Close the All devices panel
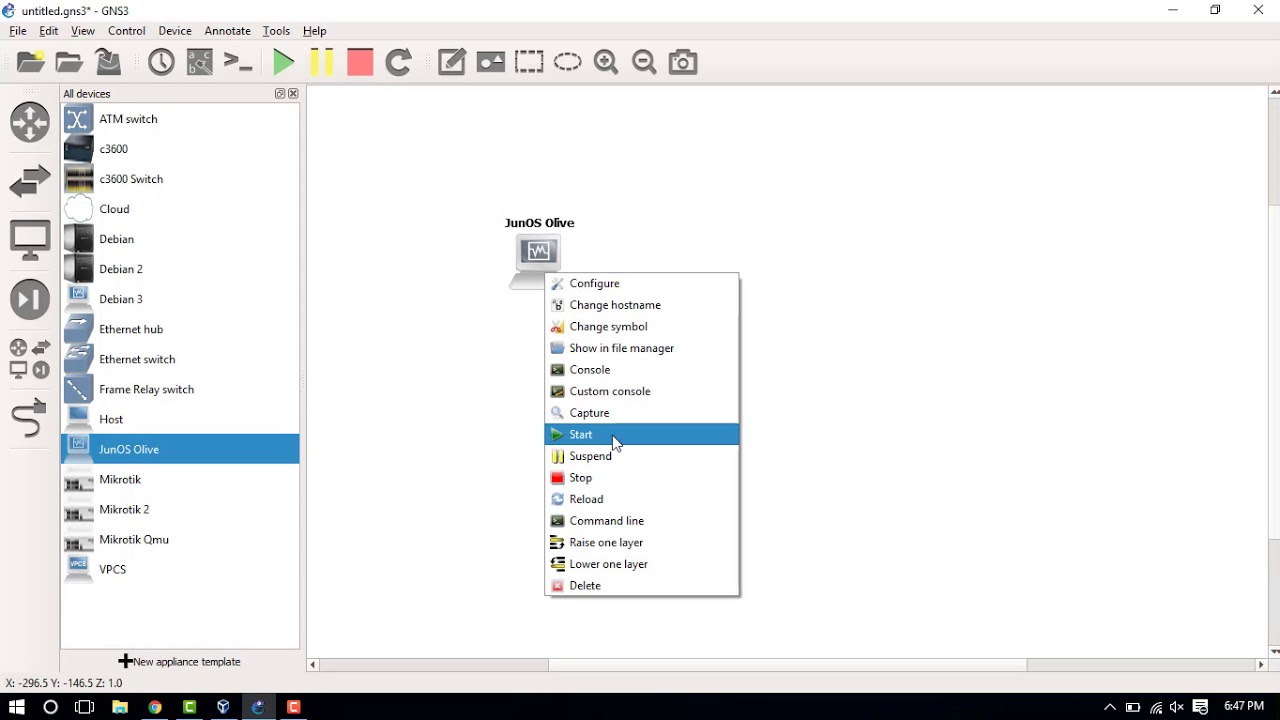The height and width of the screenshot is (720, 1280). [x=293, y=94]
